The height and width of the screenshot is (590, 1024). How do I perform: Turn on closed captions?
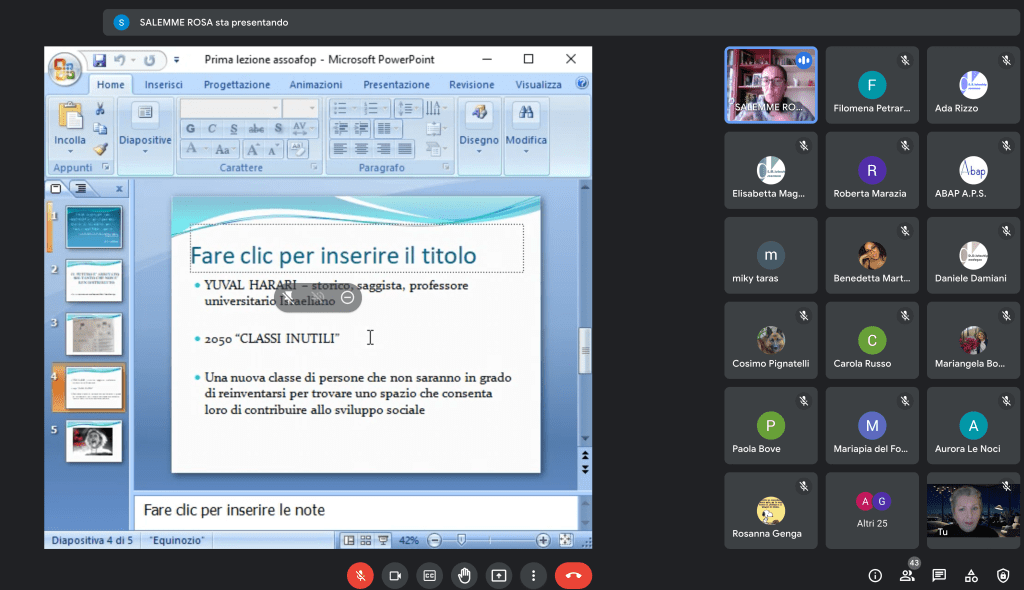(x=429, y=575)
